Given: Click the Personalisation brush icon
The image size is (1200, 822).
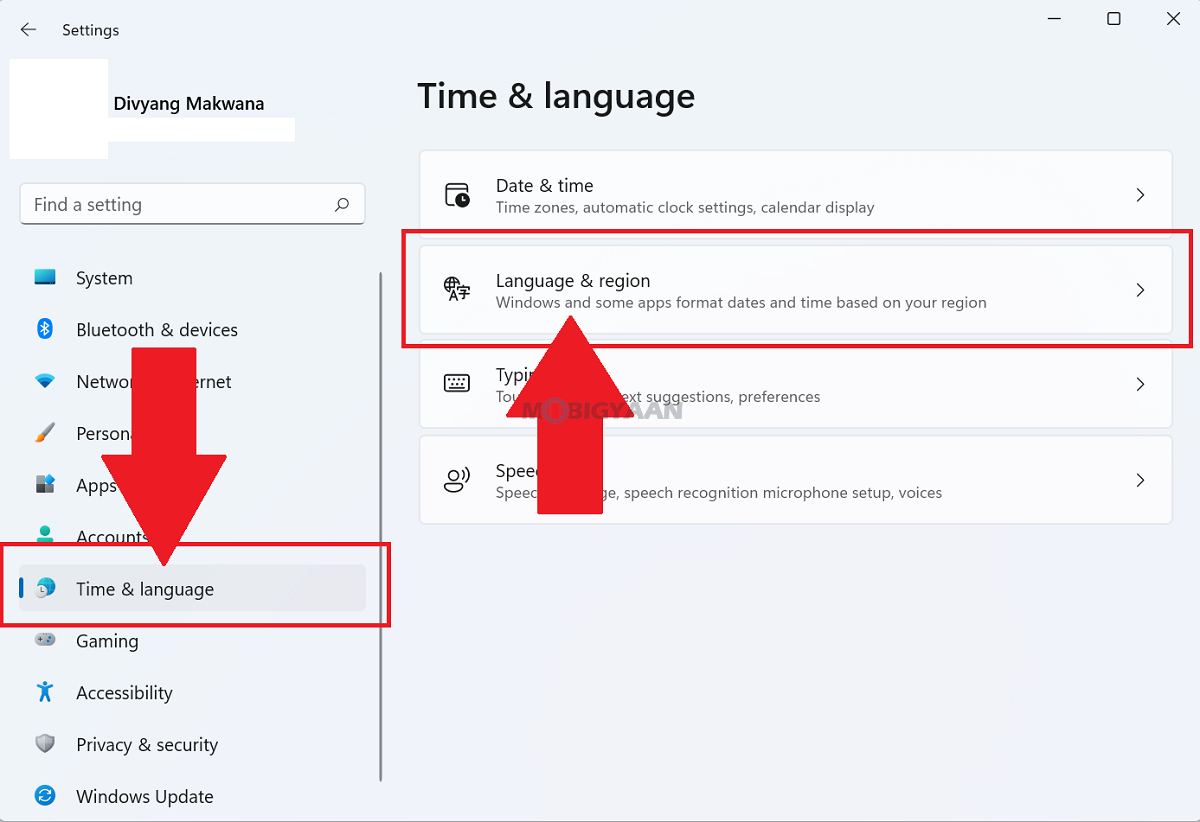Looking at the screenshot, I should tap(45, 433).
